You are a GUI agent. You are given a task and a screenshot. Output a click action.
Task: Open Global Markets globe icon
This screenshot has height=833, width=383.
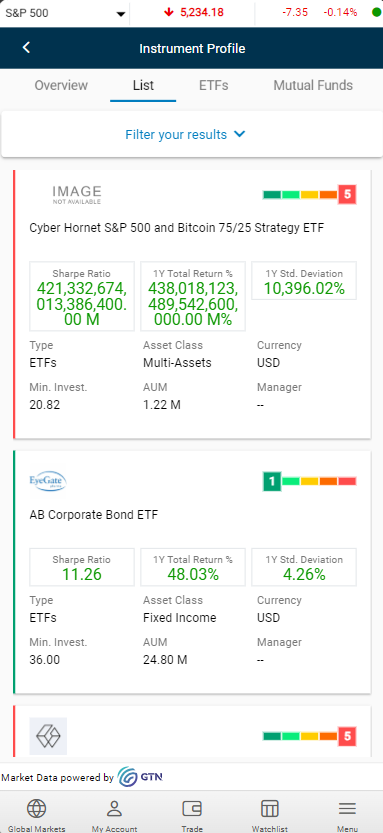click(37, 809)
